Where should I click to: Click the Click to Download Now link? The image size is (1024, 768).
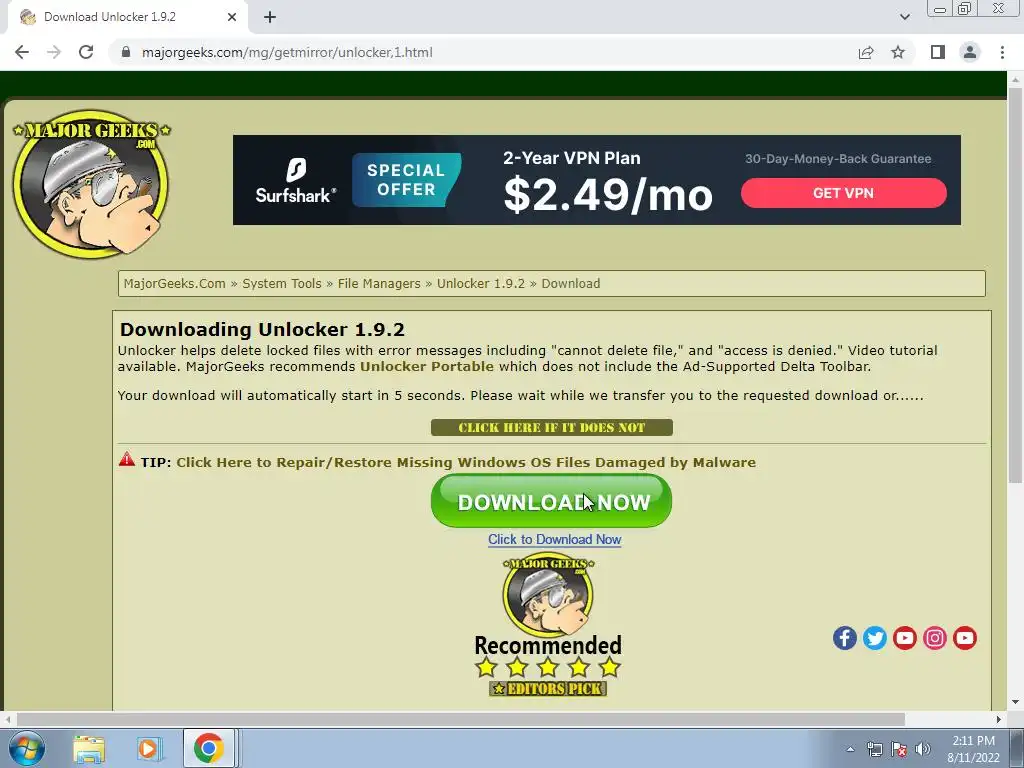tap(554, 539)
